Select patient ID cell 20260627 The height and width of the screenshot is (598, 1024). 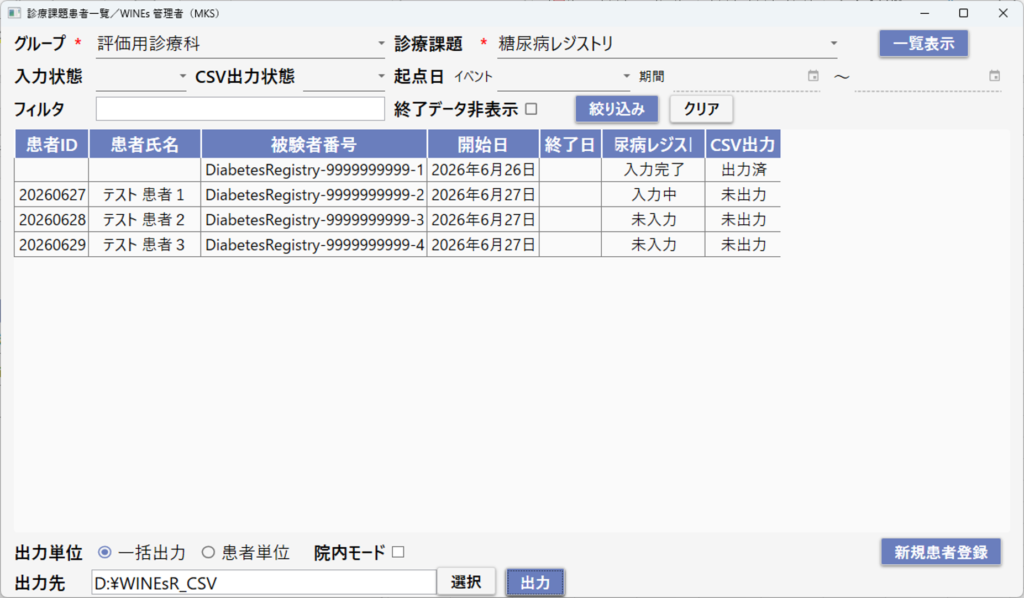coord(52,195)
